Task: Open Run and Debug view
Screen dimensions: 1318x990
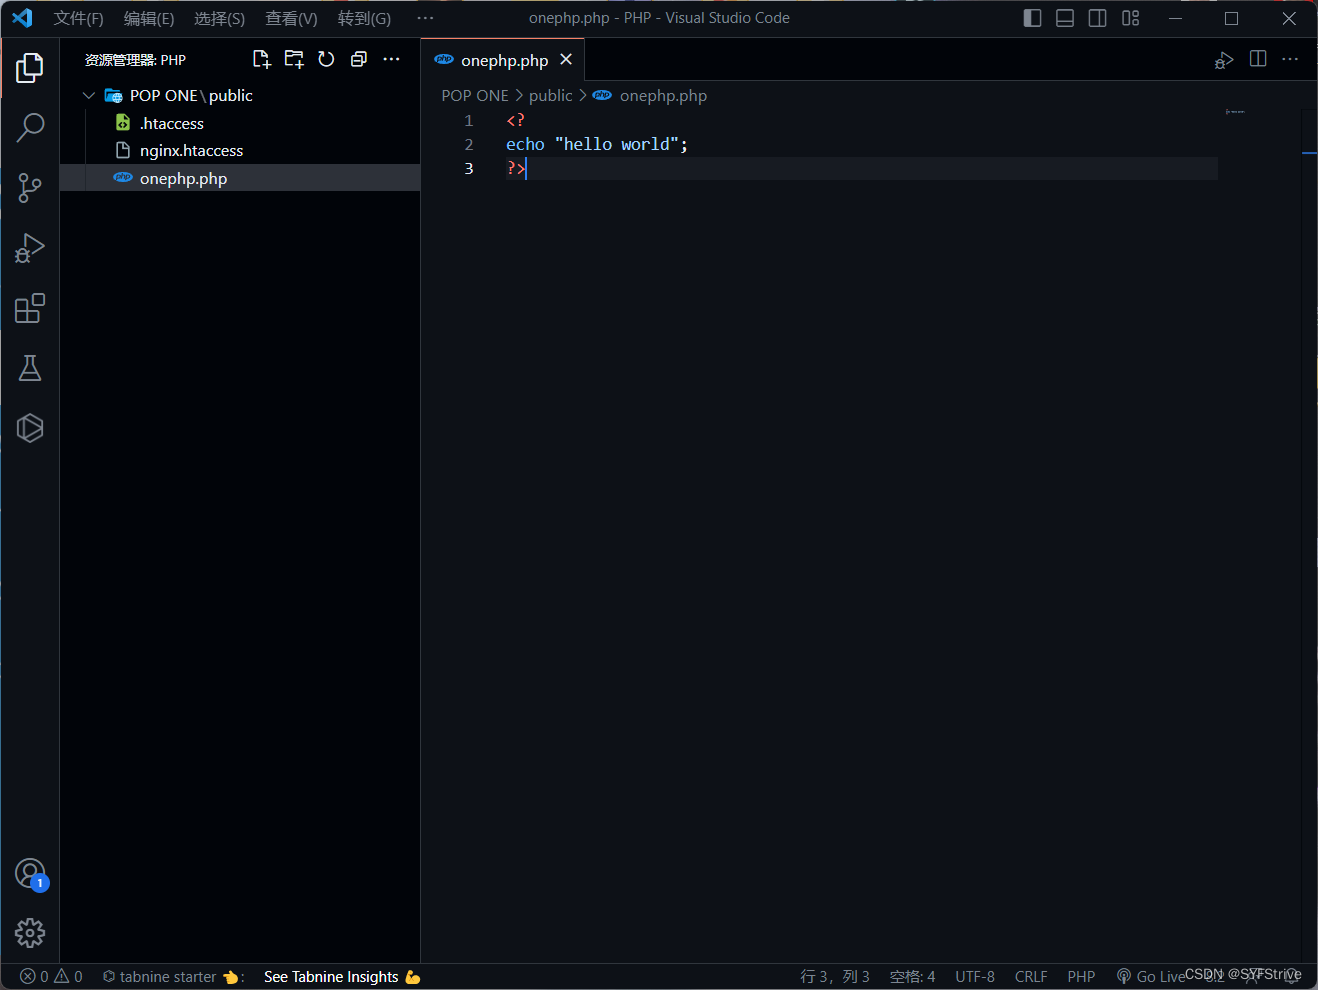Action: pos(30,248)
